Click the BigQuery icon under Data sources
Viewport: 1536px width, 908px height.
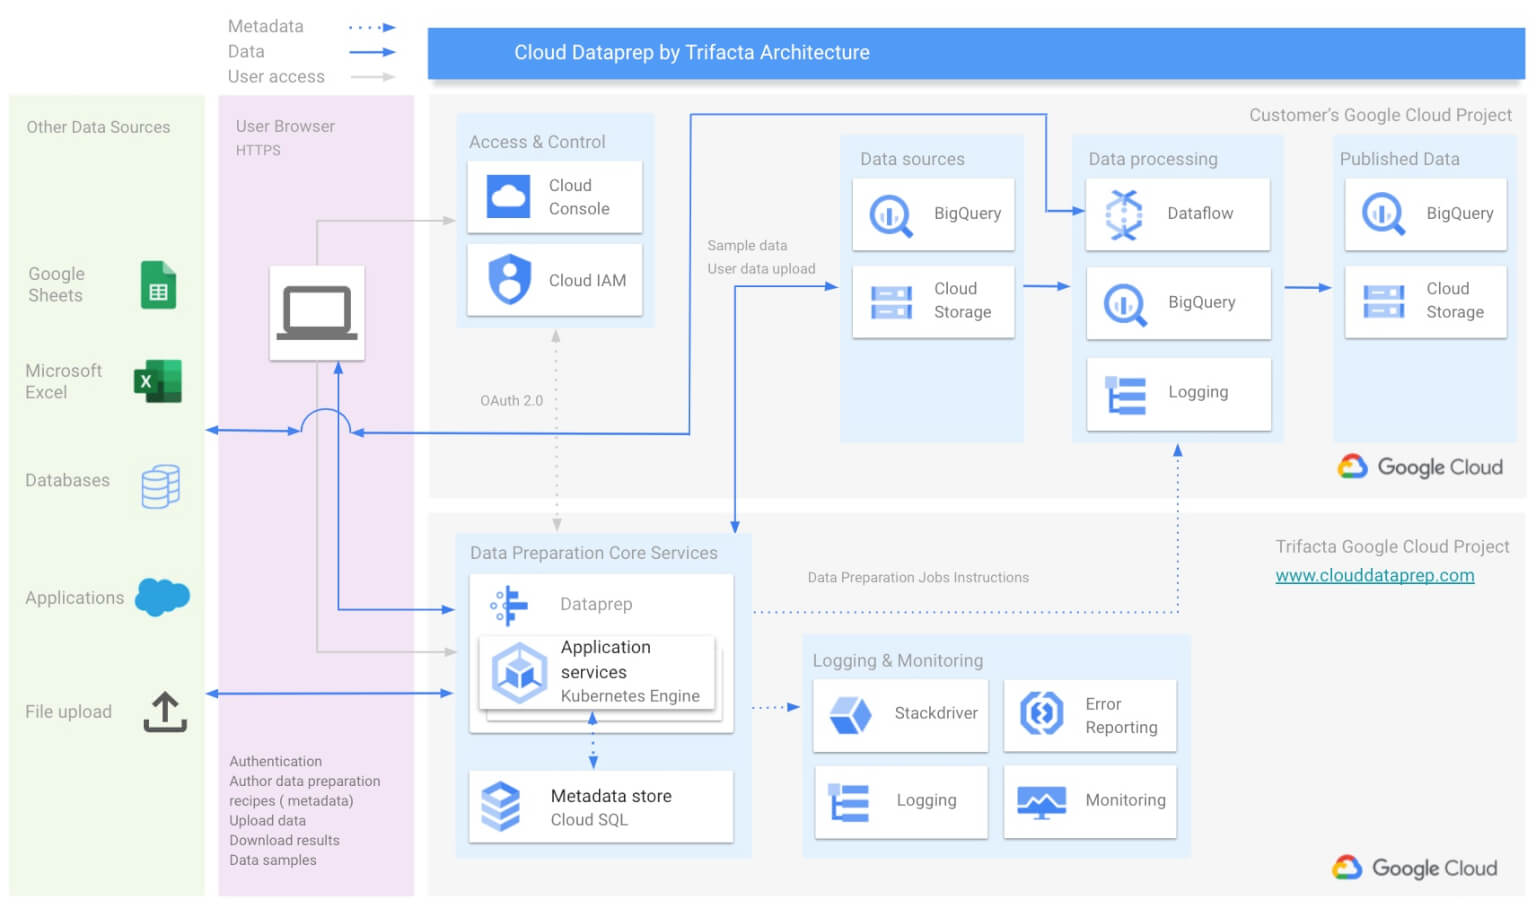(890, 215)
